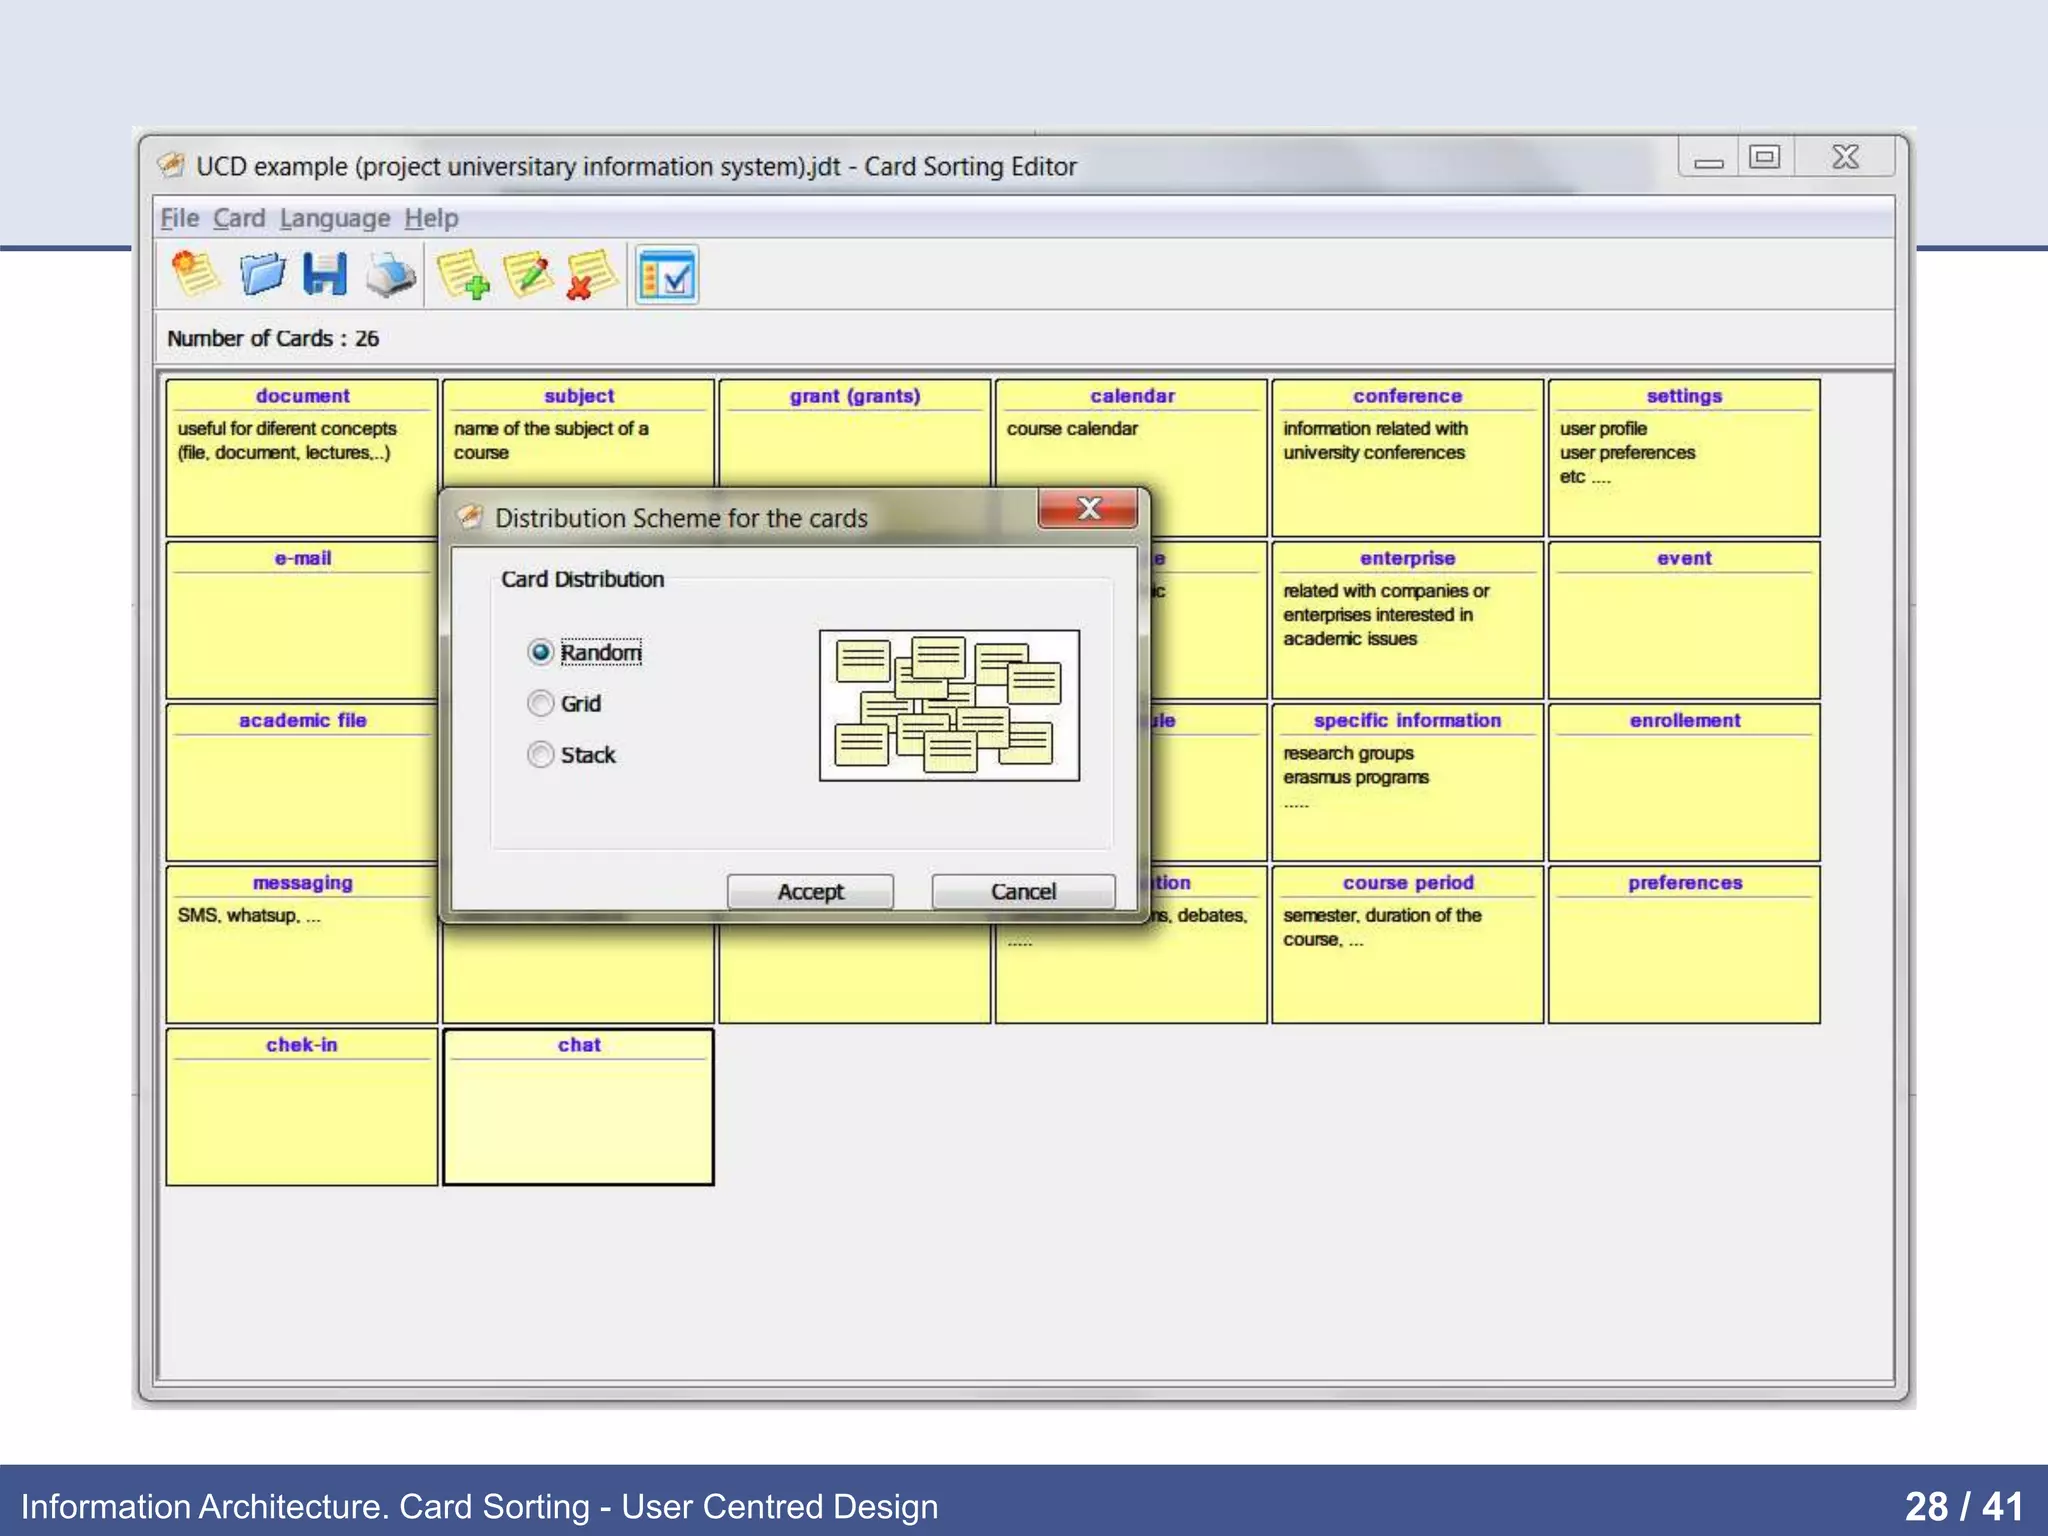Add a new card with the green plus icon
Viewport: 2048px width, 1536px height.
[463, 275]
